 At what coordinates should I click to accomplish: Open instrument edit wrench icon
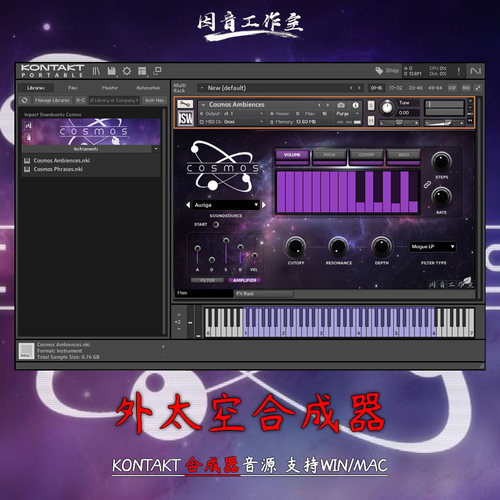coord(185,104)
